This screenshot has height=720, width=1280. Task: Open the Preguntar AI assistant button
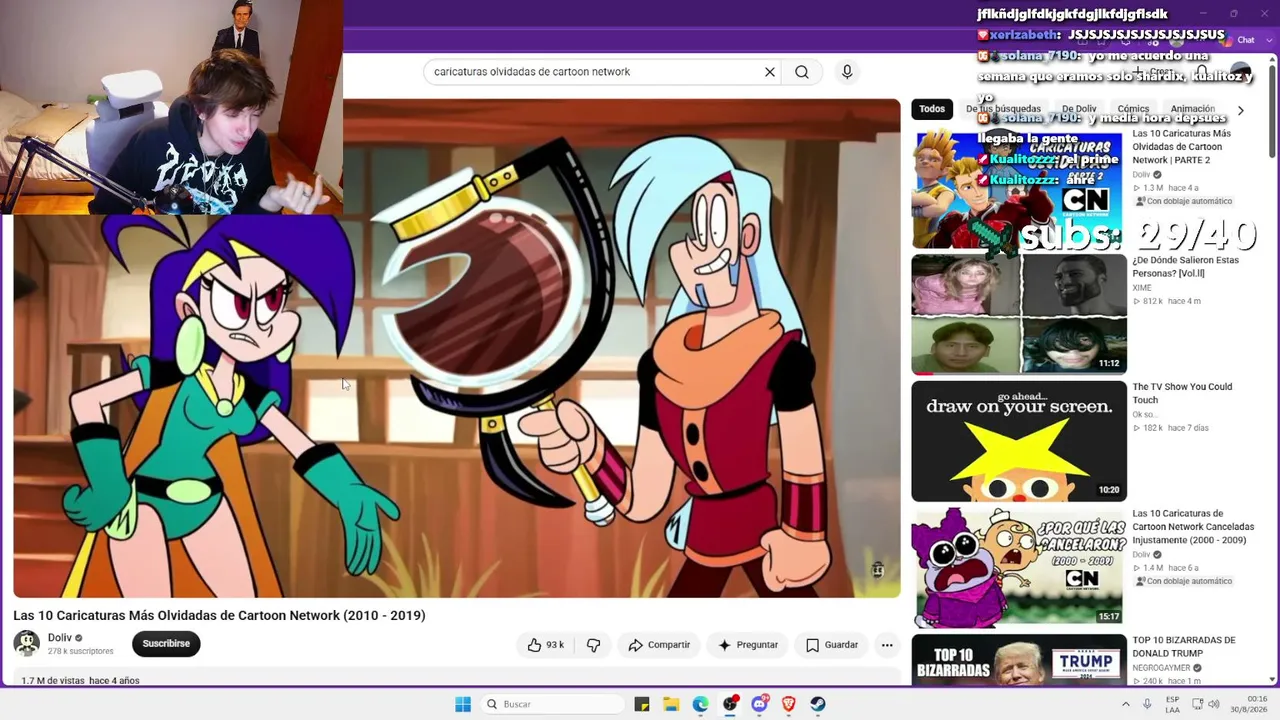[x=748, y=645]
